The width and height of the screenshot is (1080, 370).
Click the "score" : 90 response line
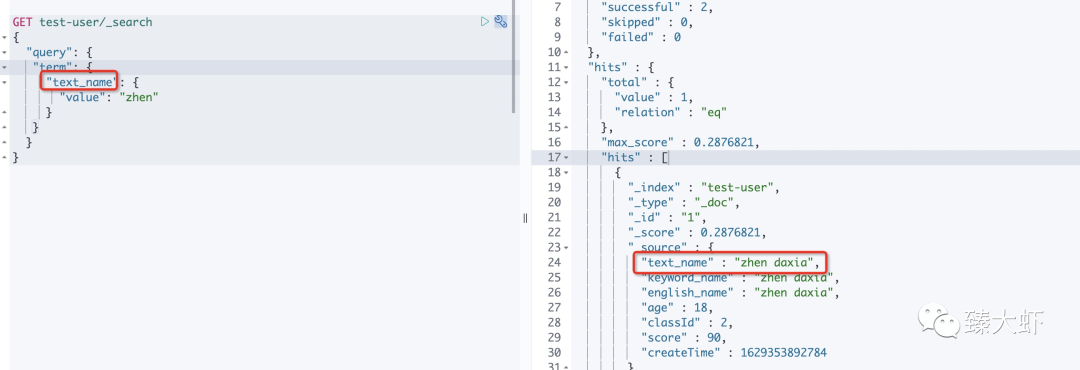pyautogui.click(x=683, y=338)
